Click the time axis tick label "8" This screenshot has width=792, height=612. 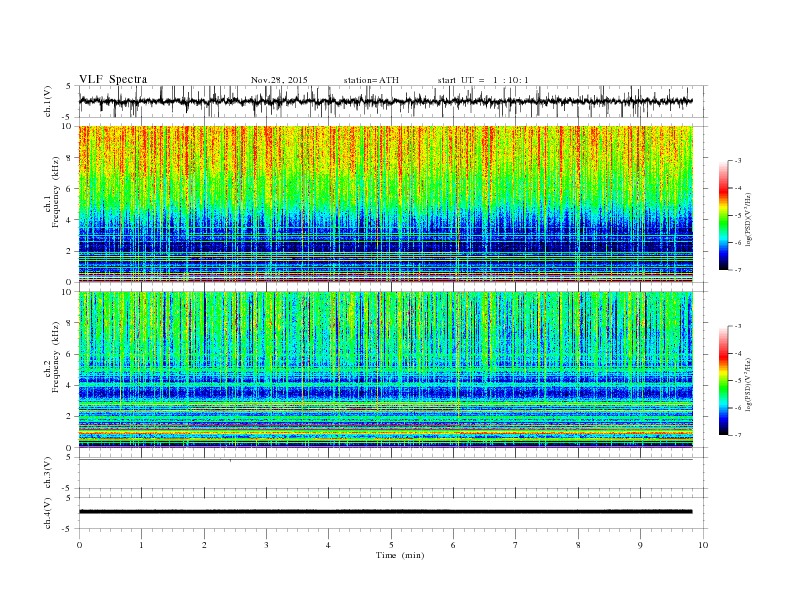click(578, 545)
